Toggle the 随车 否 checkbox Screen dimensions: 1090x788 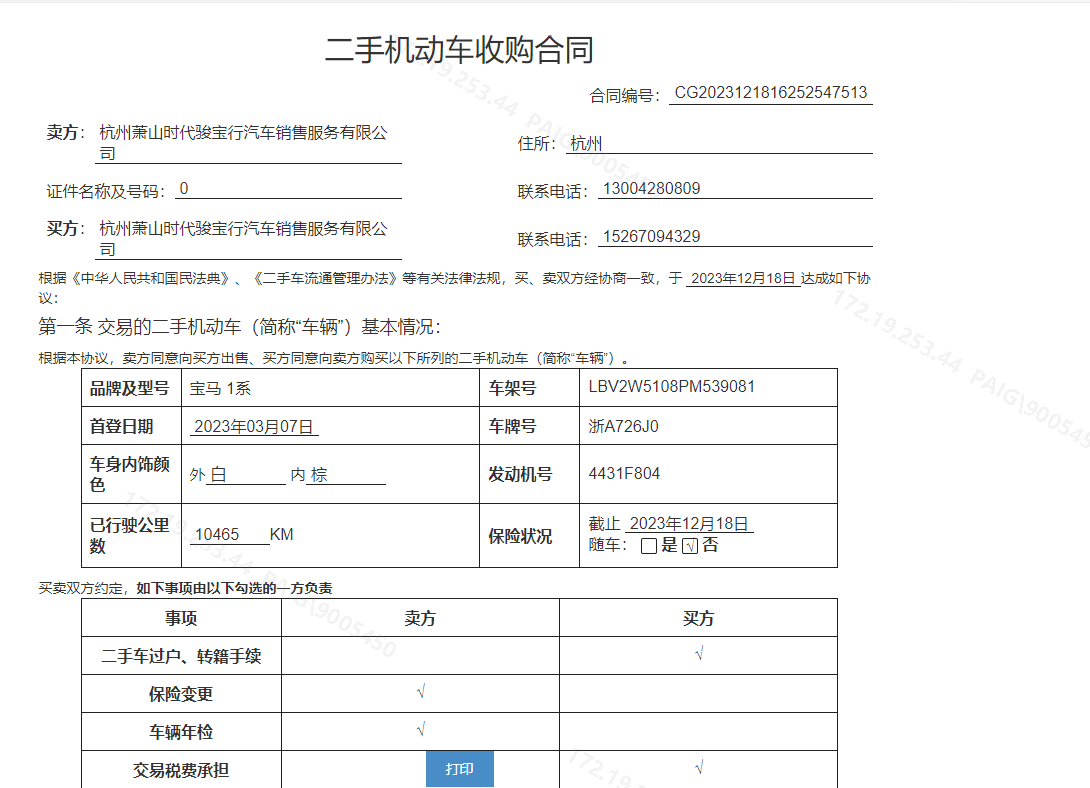pyautogui.click(x=690, y=545)
